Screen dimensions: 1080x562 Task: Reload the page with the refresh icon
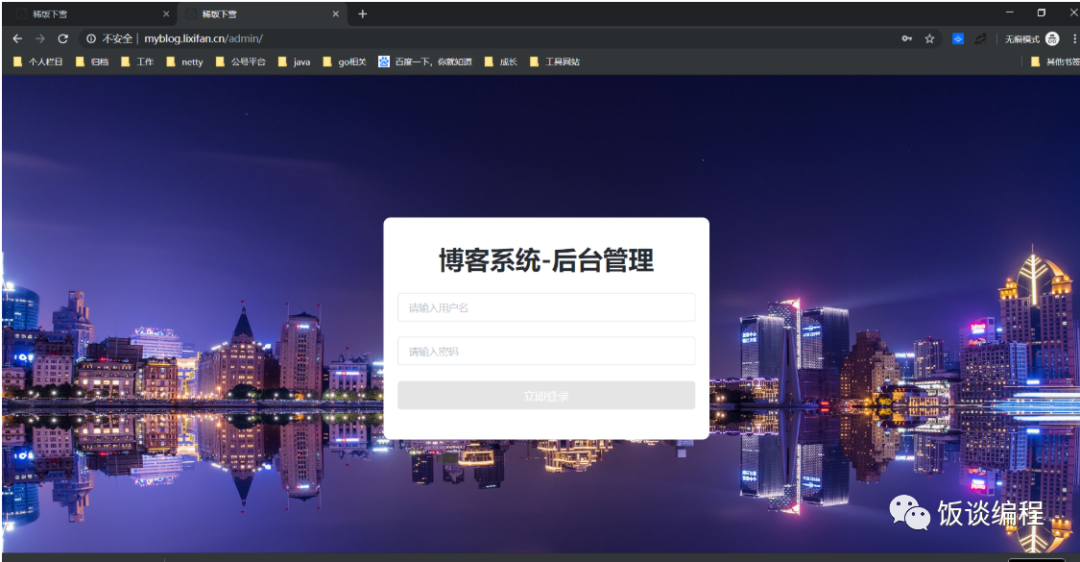click(x=63, y=39)
